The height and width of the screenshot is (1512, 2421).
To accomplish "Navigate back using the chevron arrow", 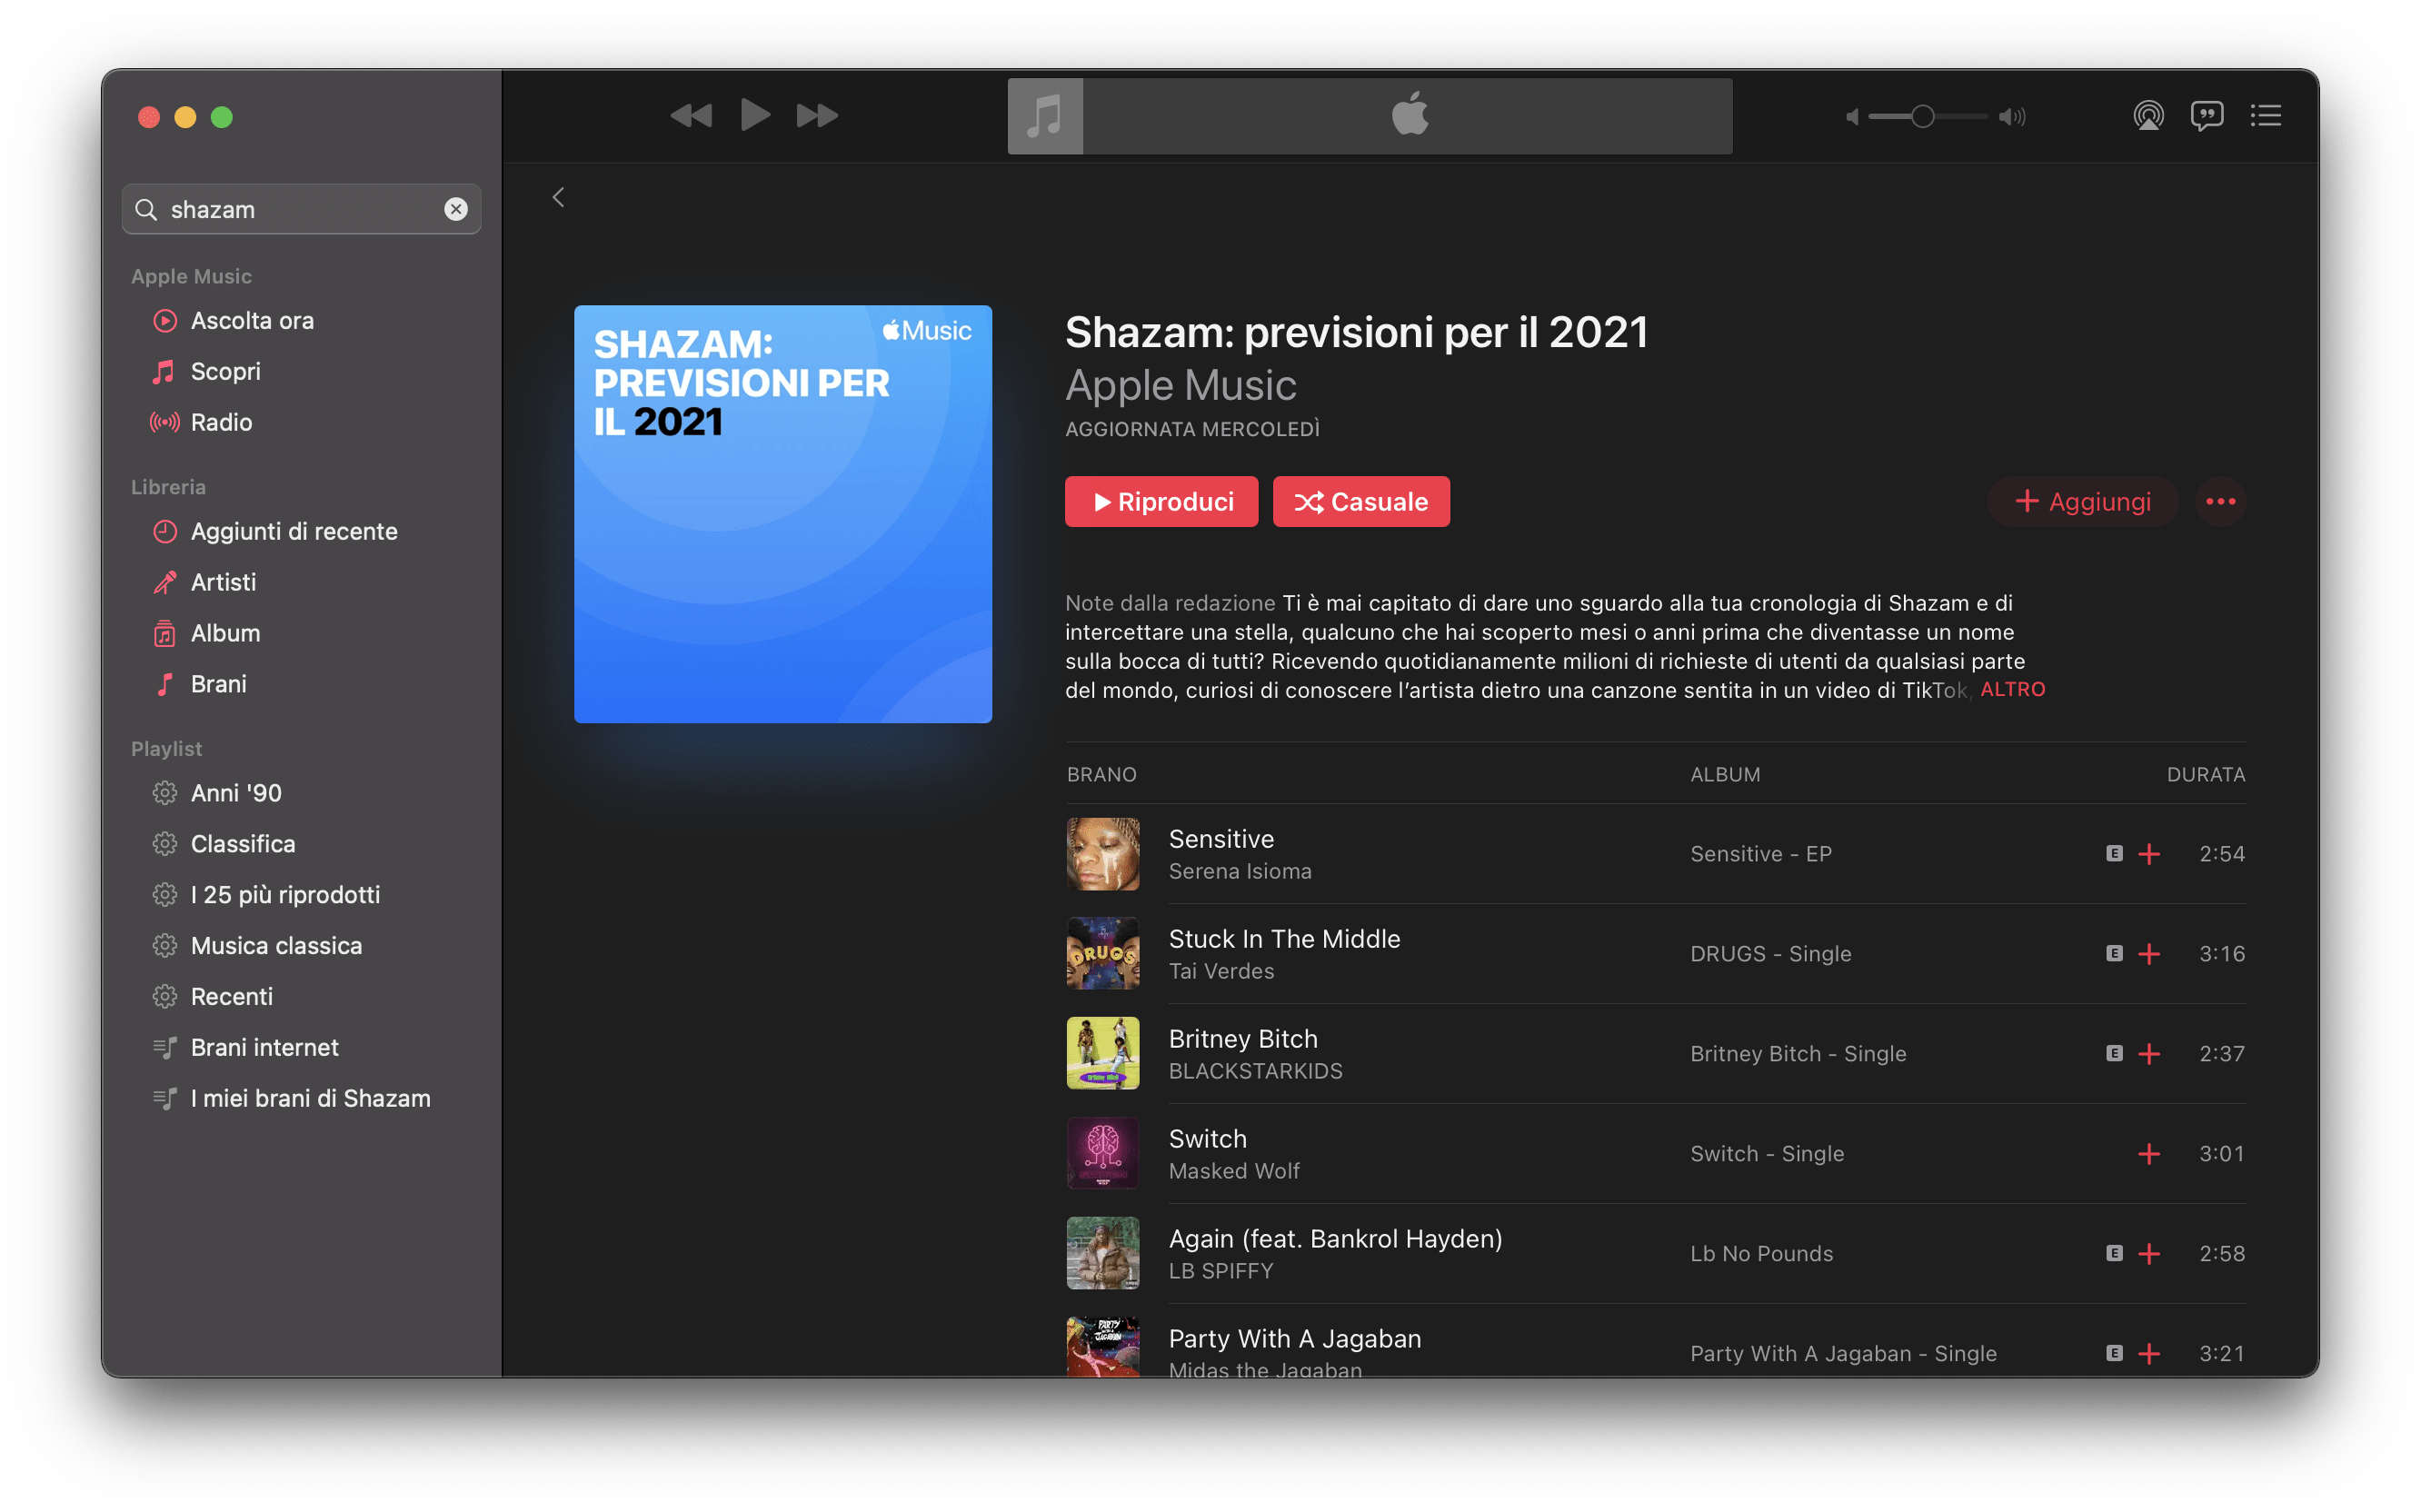I will click(559, 198).
